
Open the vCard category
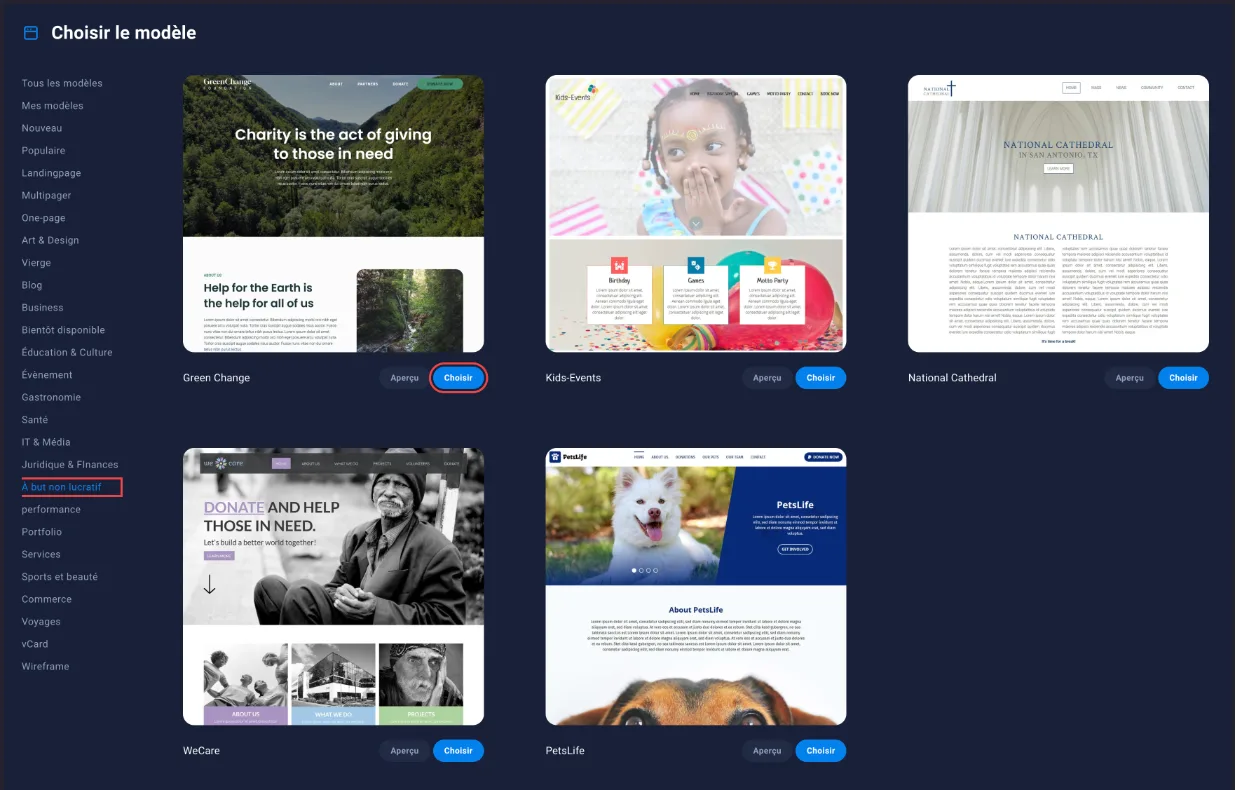[35, 644]
